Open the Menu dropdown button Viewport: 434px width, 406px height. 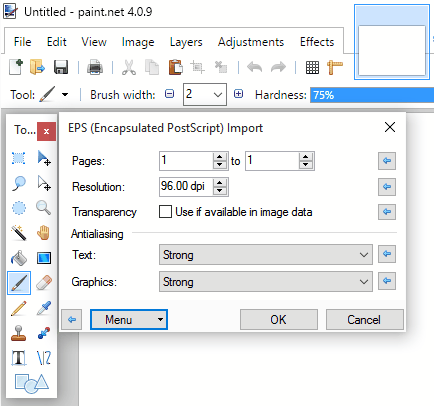tap(129, 319)
